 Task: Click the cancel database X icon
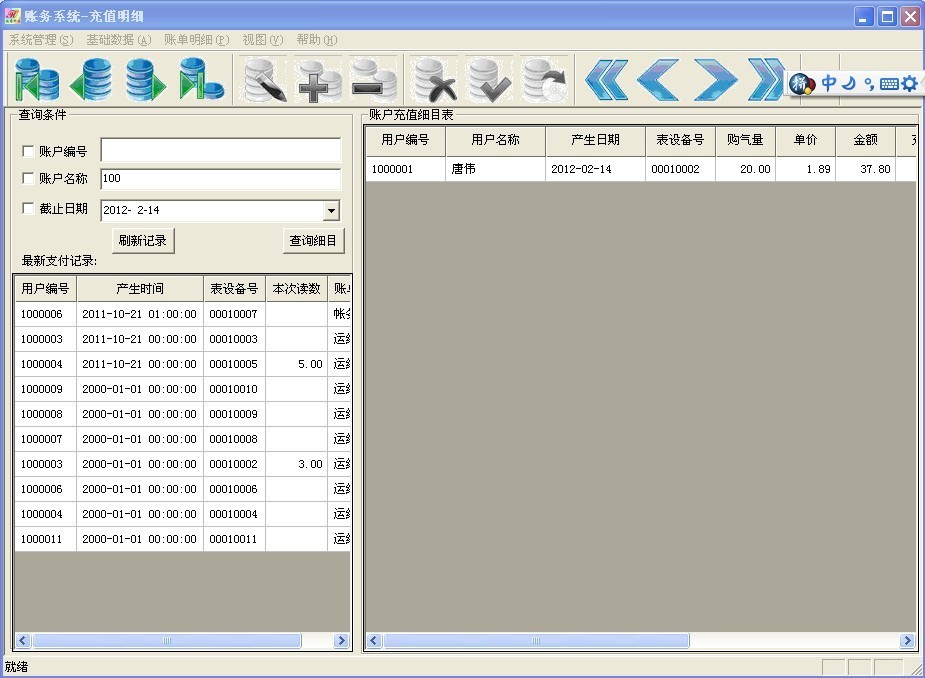pos(435,80)
